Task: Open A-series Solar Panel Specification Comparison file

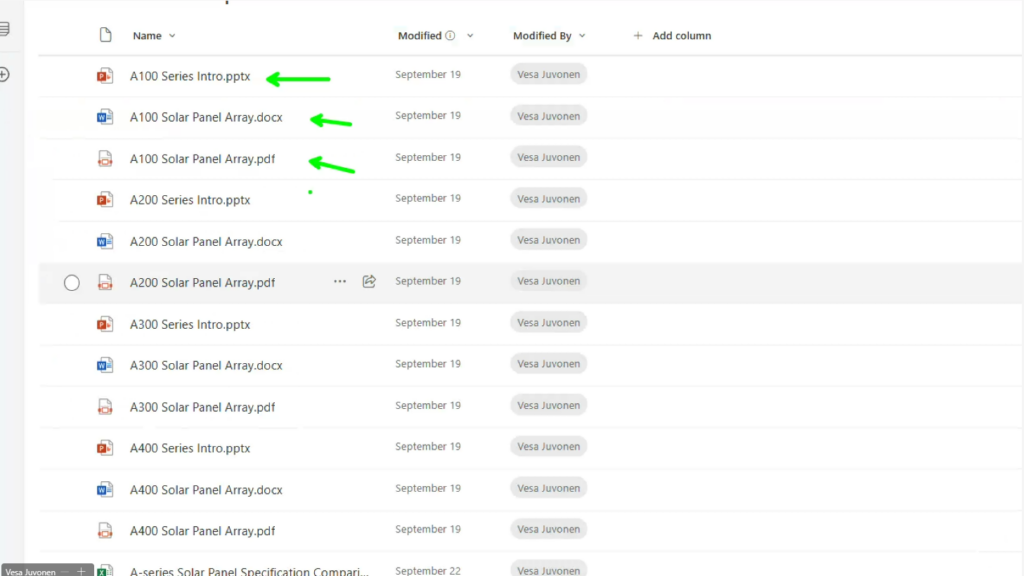Action: coord(249,571)
